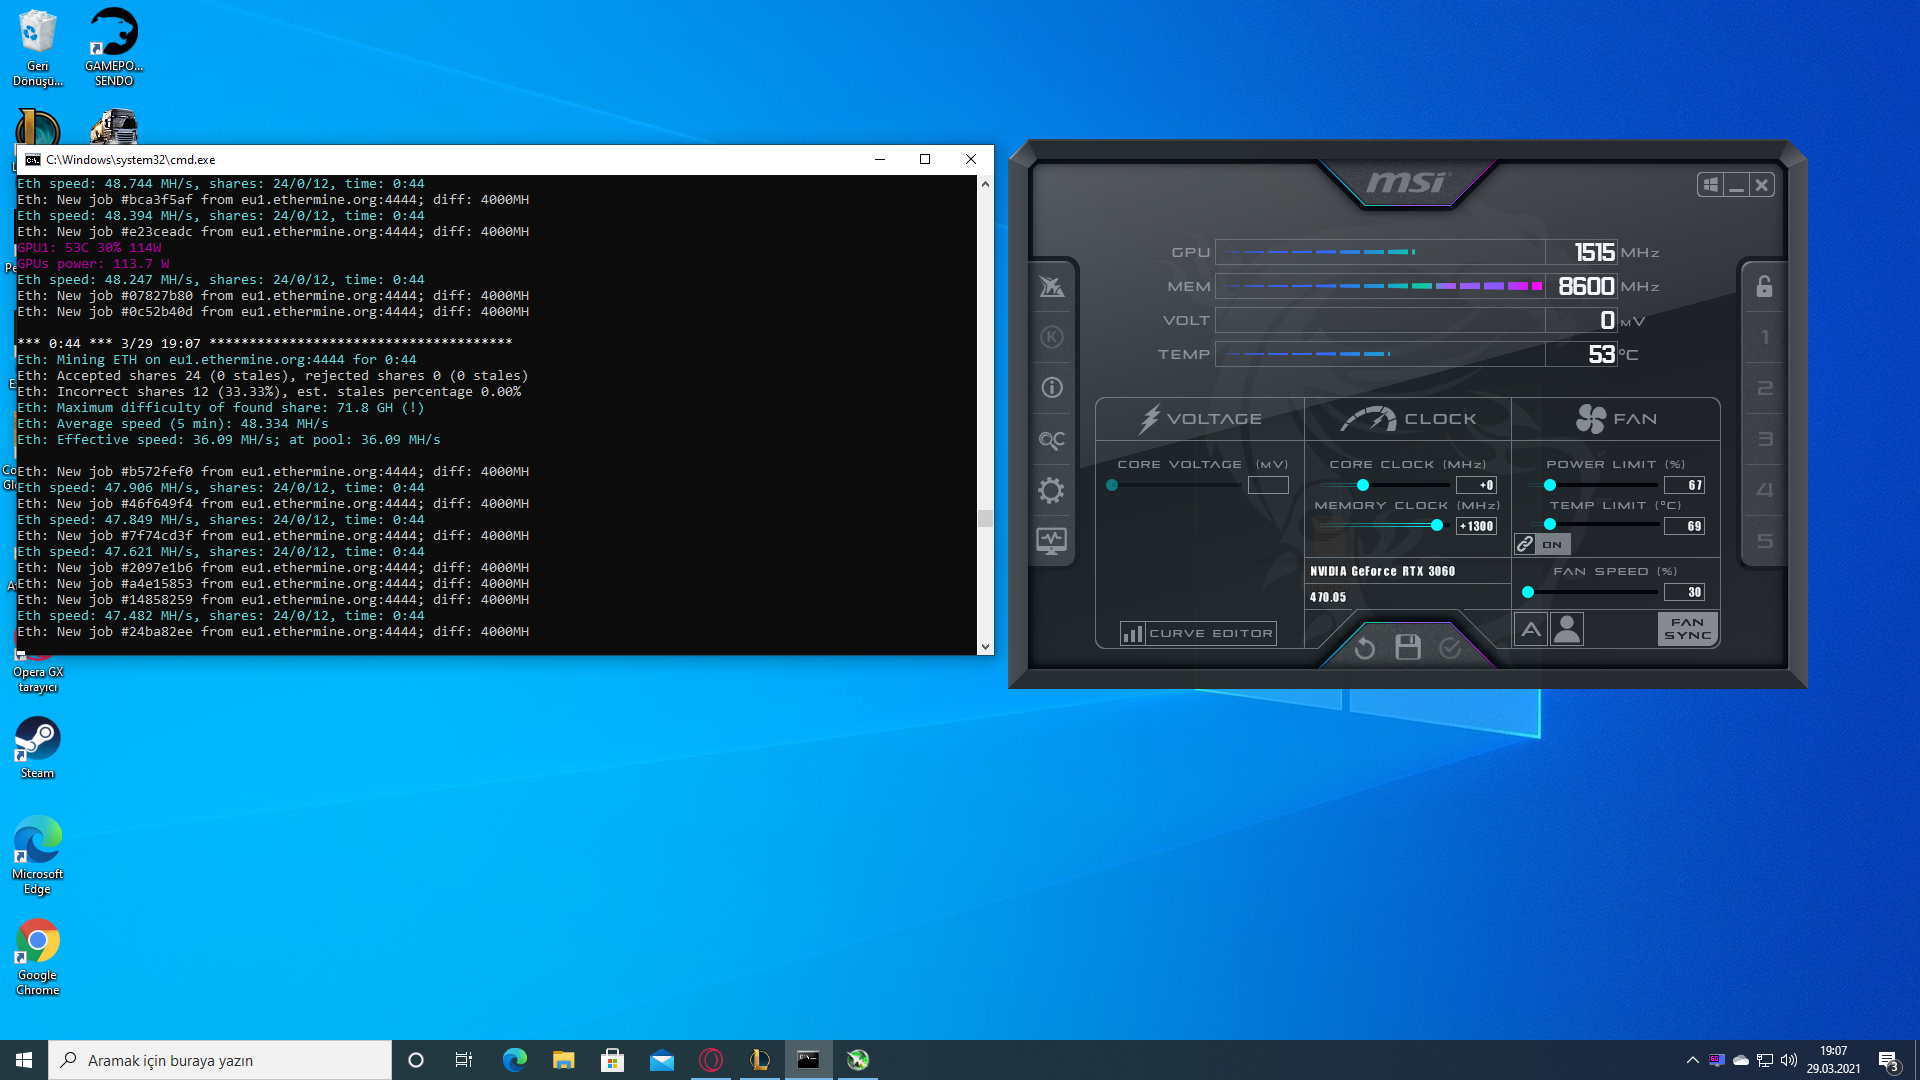Open the hardware monitor window icon
The image size is (1920, 1080).
[x=1051, y=541]
